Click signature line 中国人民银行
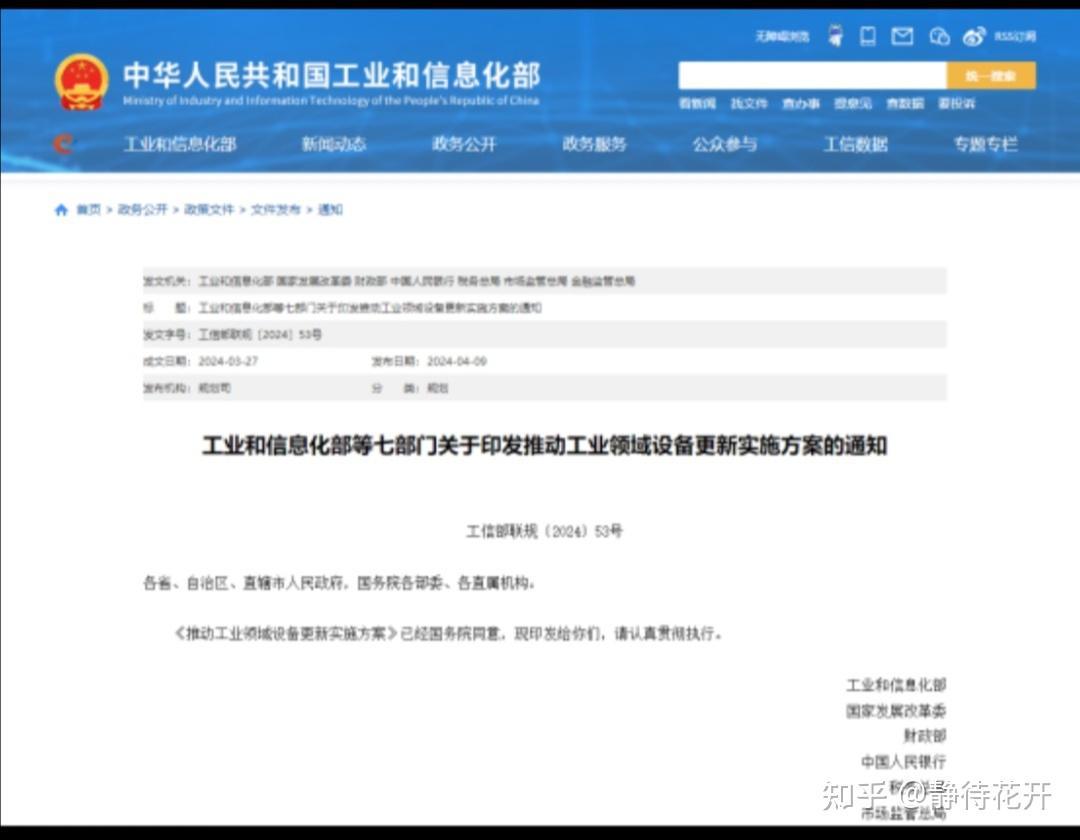 pyautogui.click(x=904, y=762)
